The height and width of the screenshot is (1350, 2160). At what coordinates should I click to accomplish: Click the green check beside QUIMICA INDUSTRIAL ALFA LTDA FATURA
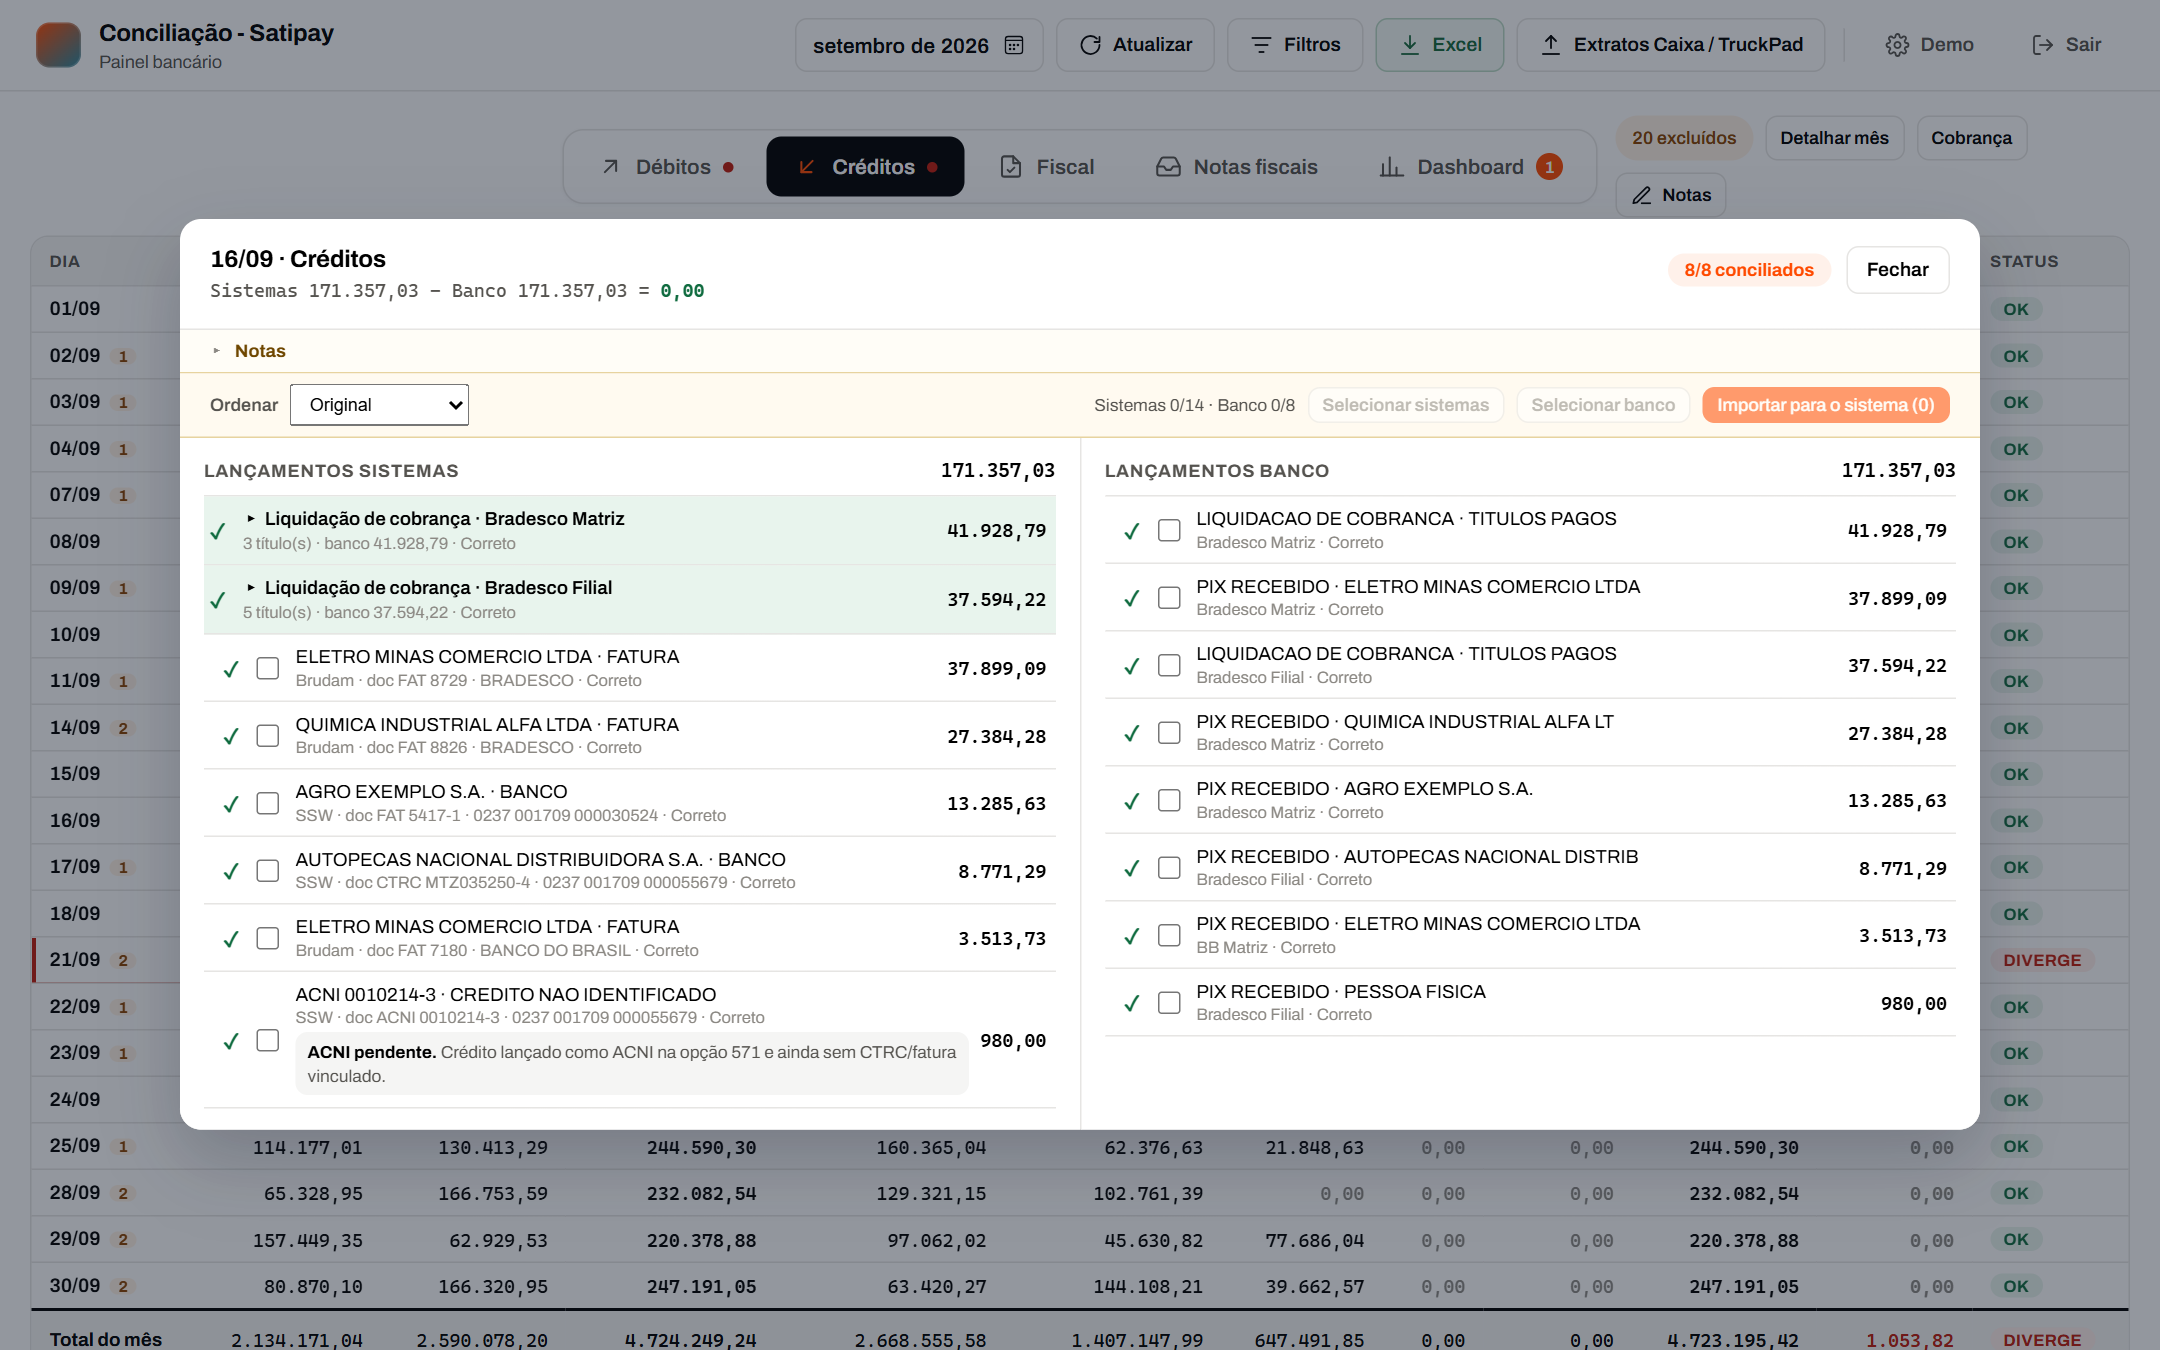tap(231, 736)
